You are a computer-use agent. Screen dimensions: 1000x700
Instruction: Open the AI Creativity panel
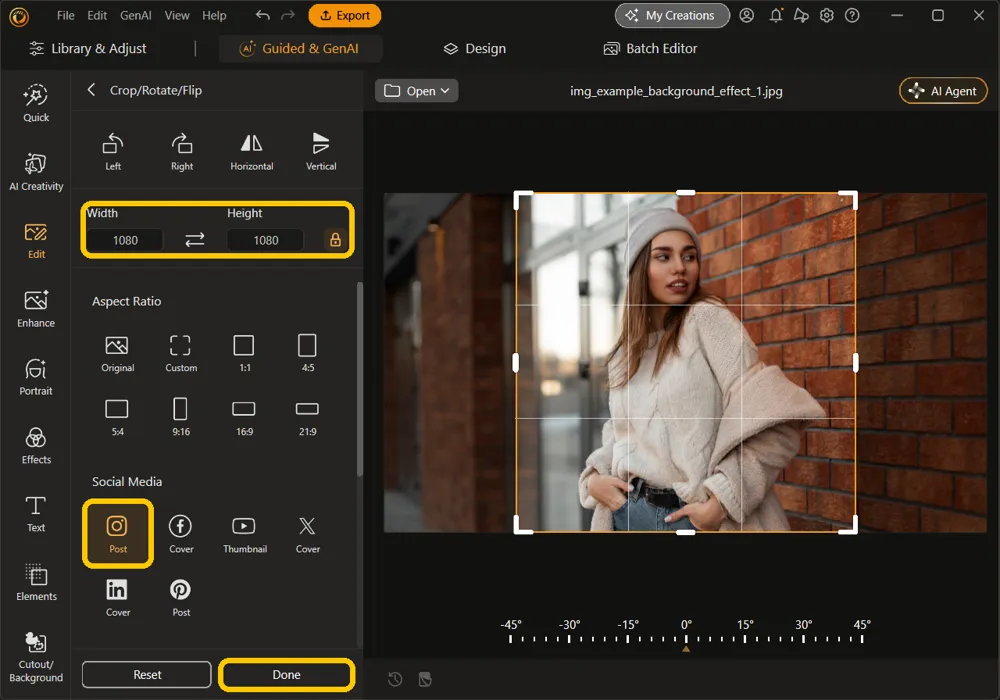[36, 172]
